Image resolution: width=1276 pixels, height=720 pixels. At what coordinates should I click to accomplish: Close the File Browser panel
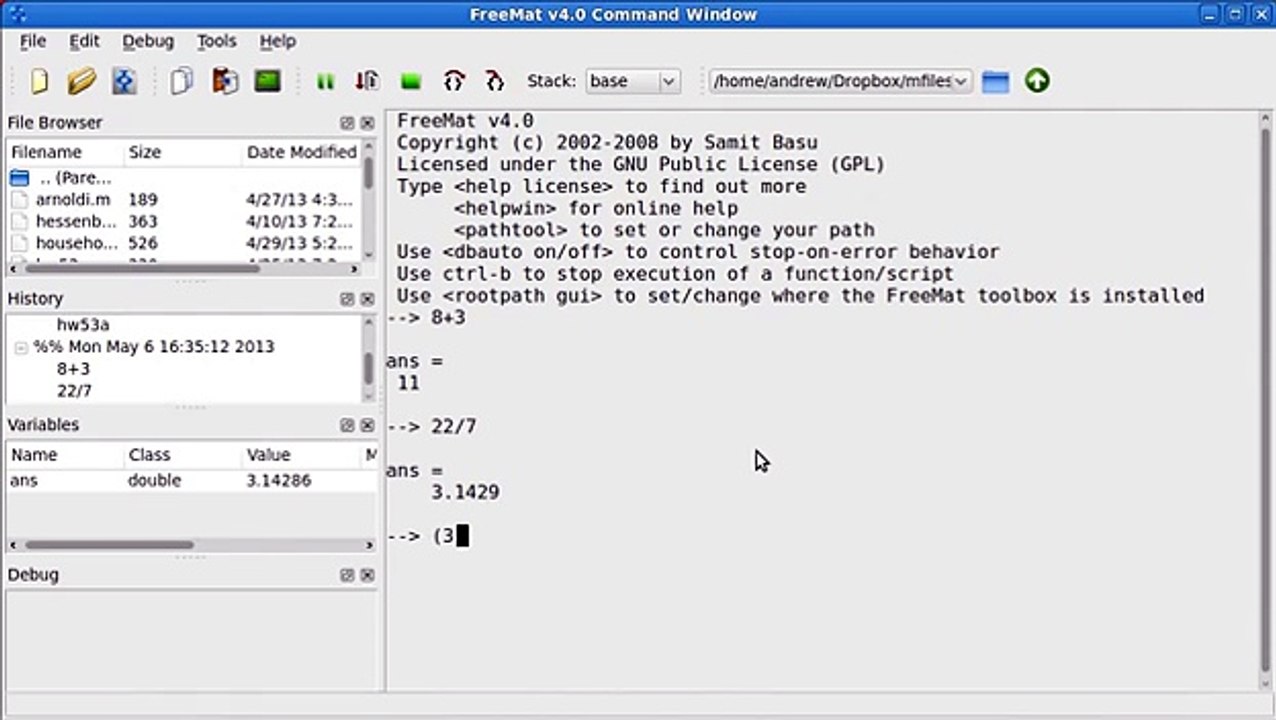point(367,123)
